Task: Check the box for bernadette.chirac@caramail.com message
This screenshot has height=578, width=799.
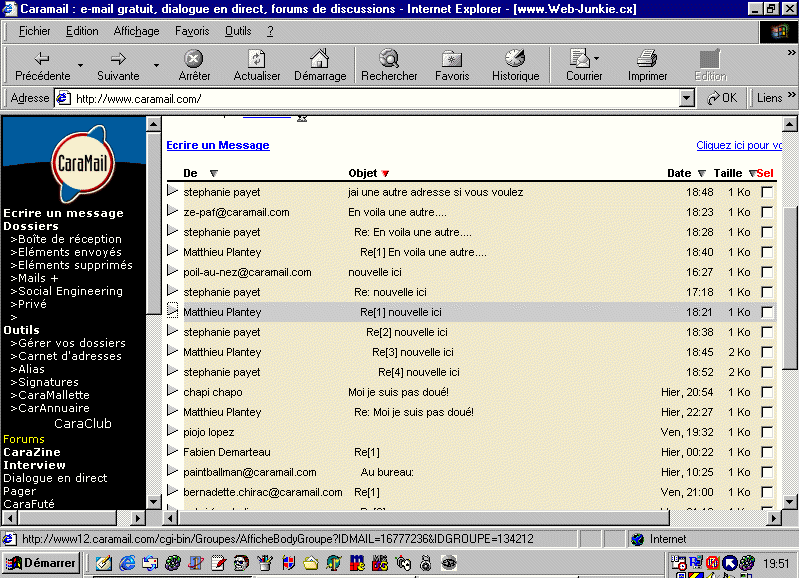Action: pos(767,492)
